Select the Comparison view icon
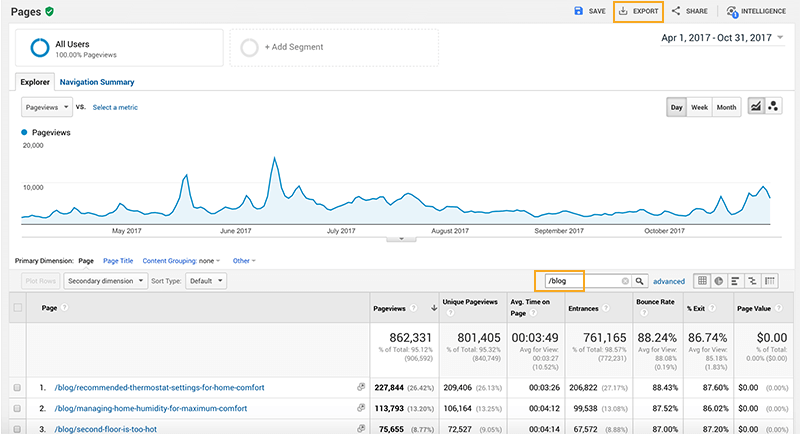This screenshot has width=800, height=434. 752,280
